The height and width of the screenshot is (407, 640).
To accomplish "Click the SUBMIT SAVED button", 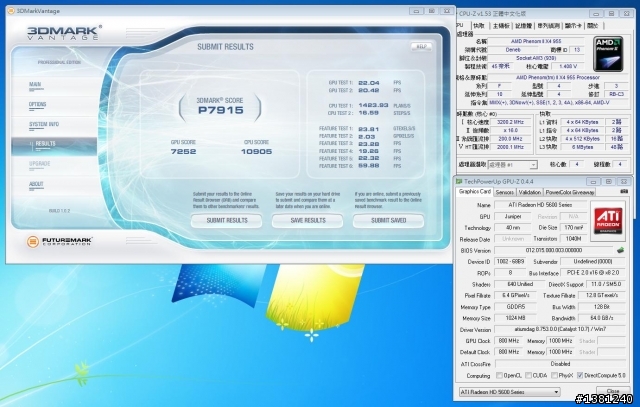I will [x=388, y=220].
